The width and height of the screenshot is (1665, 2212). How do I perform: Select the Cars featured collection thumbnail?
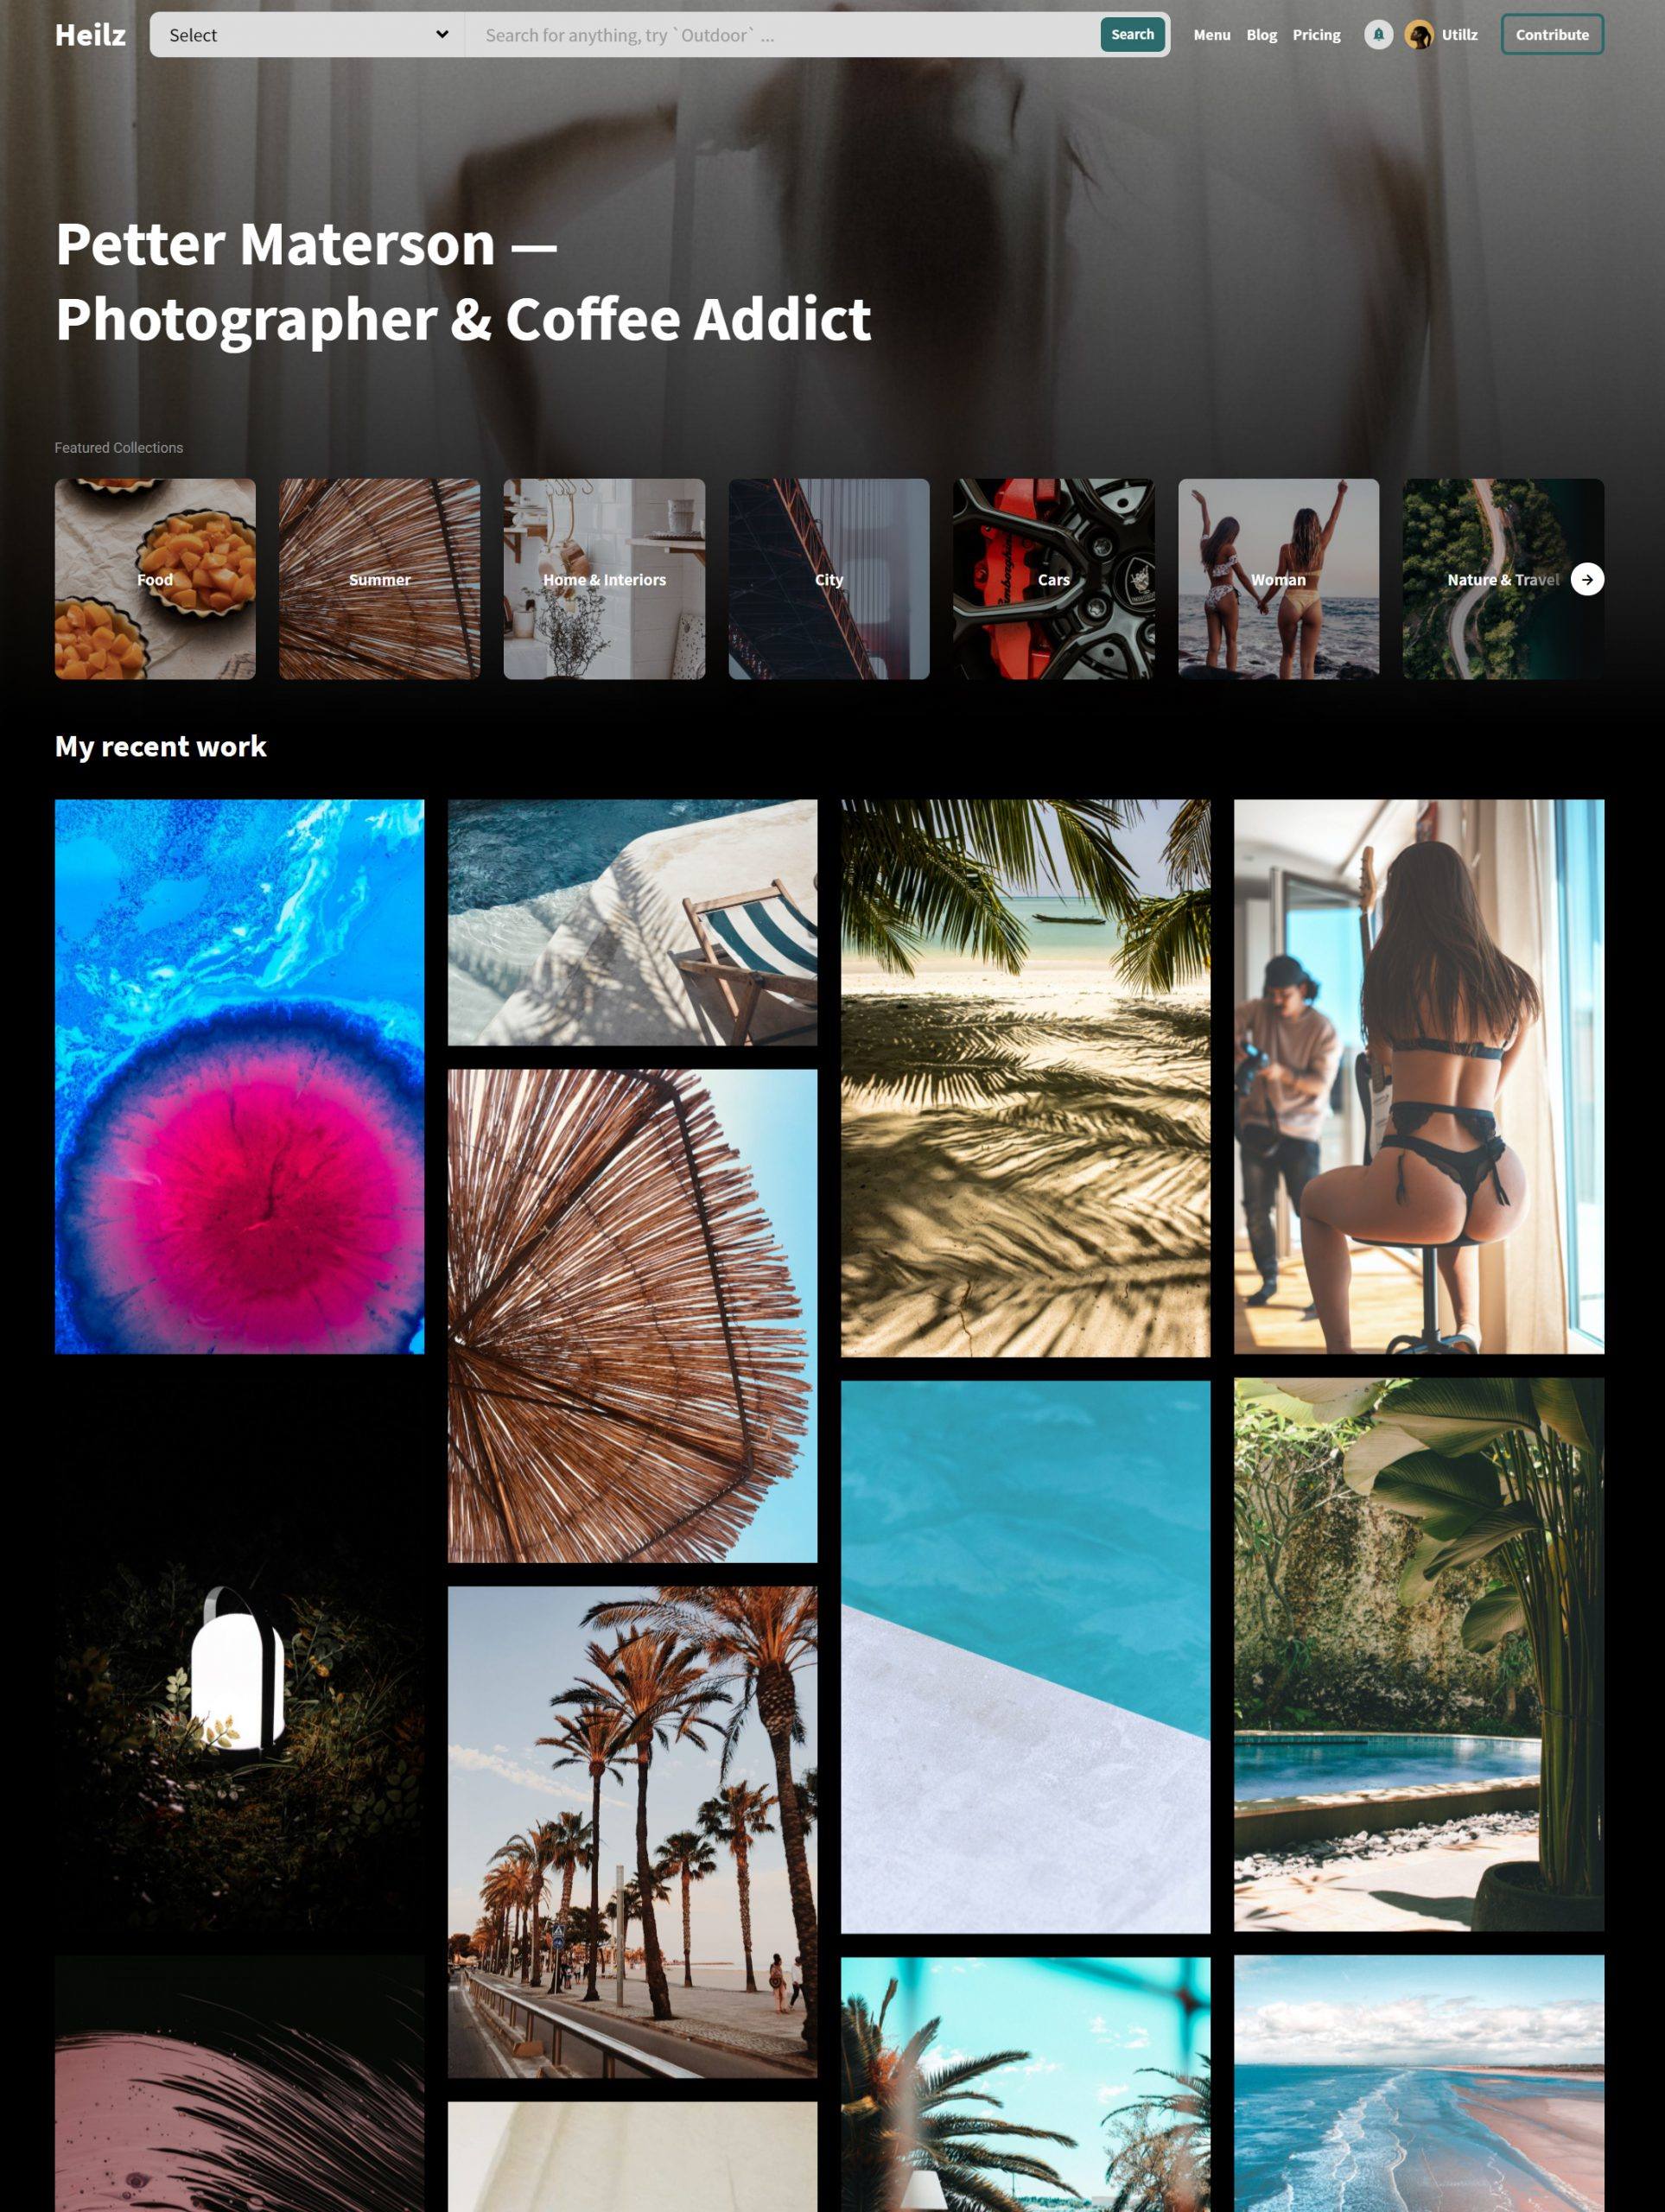coord(1053,577)
